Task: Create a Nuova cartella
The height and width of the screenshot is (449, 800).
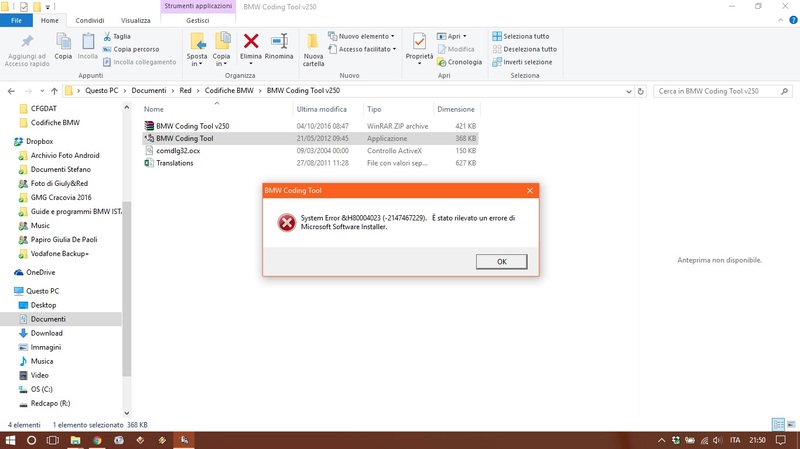Action: 313,50
